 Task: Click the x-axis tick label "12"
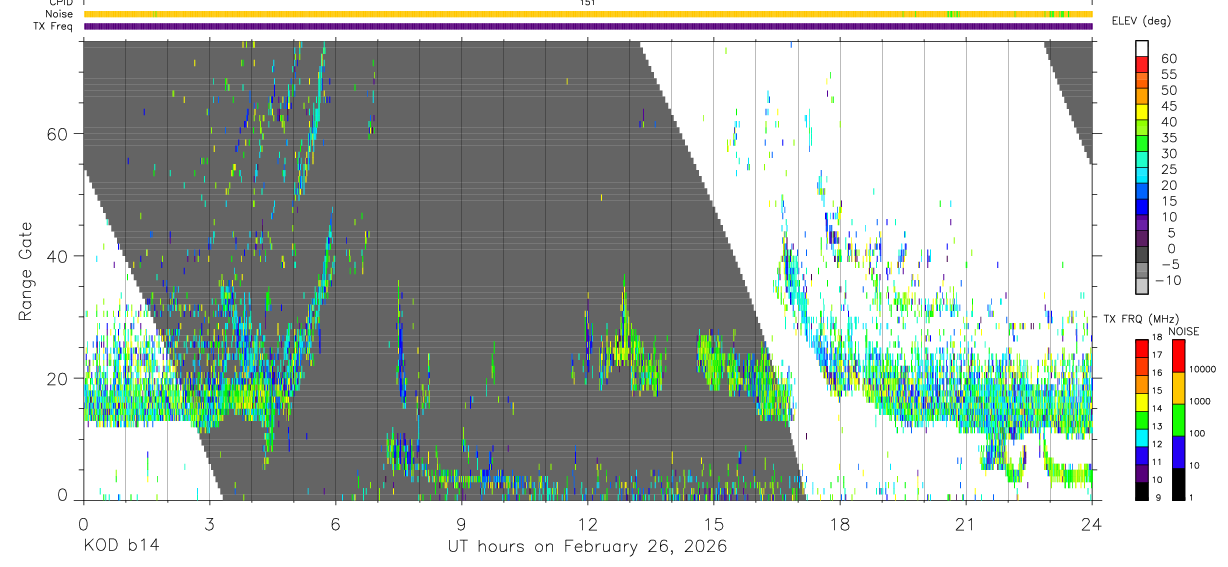pyautogui.click(x=588, y=524)
